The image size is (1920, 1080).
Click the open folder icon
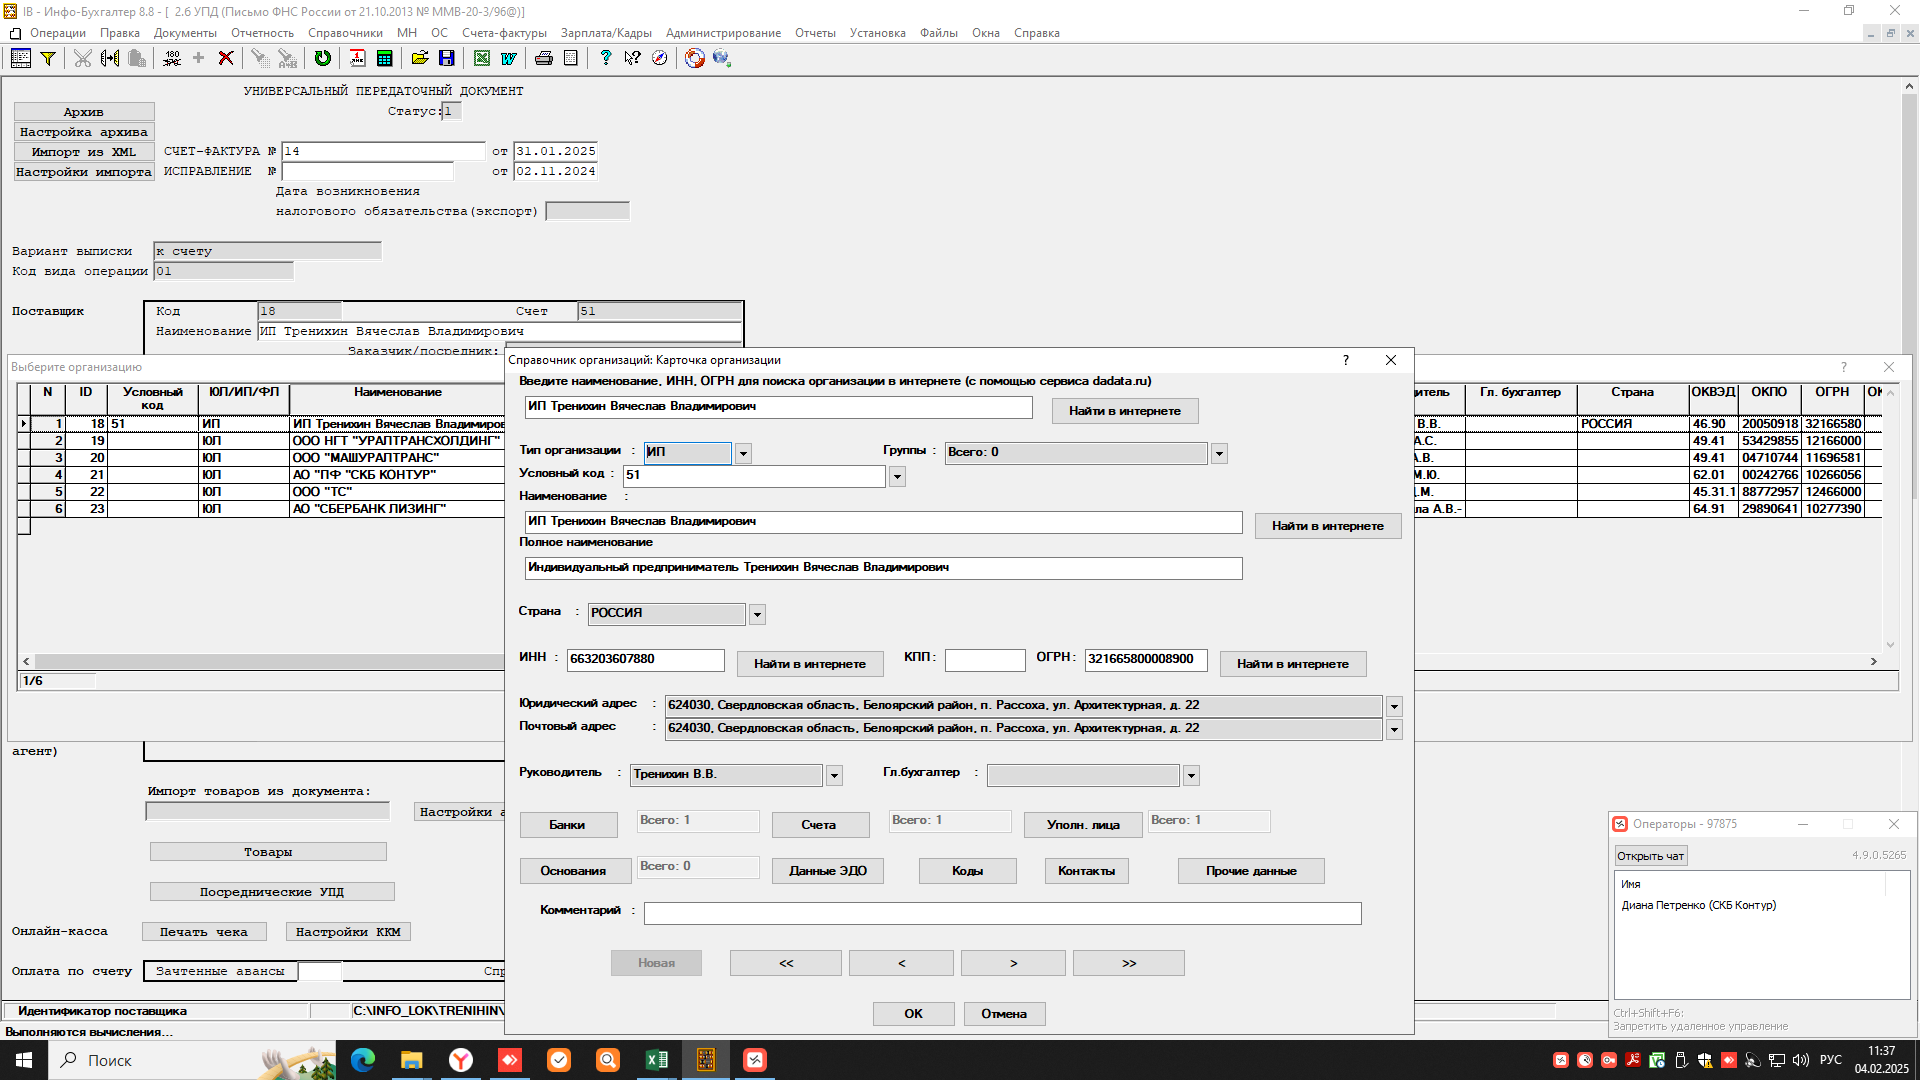pyautogui.click(x=420, y=58)
